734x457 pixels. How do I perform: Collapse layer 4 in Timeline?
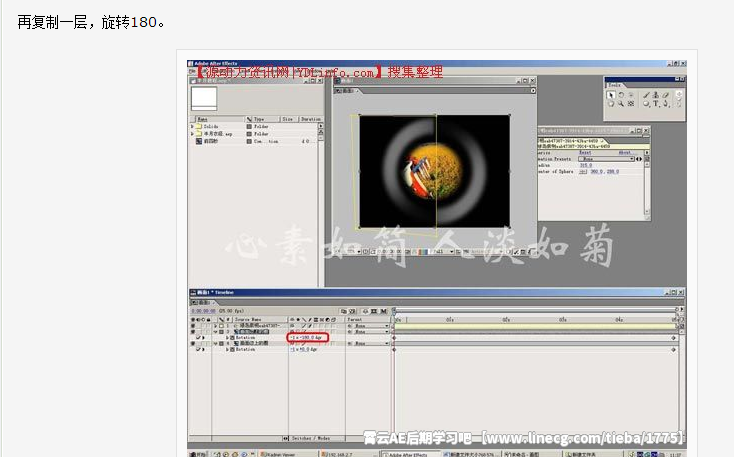pos(215,343)
